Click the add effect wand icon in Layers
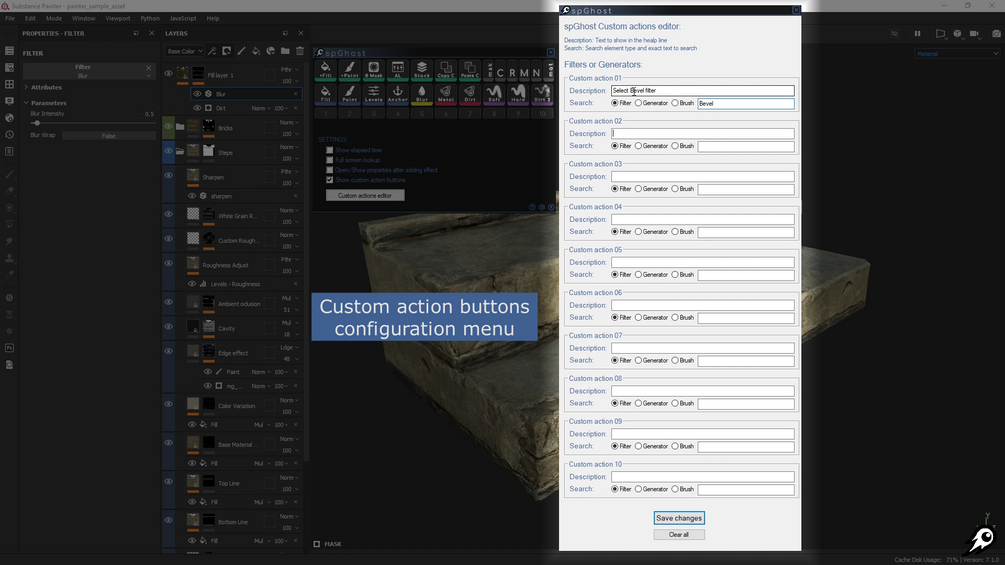The width and height of the screenshot is (1005, 565). tap(212, 51)
